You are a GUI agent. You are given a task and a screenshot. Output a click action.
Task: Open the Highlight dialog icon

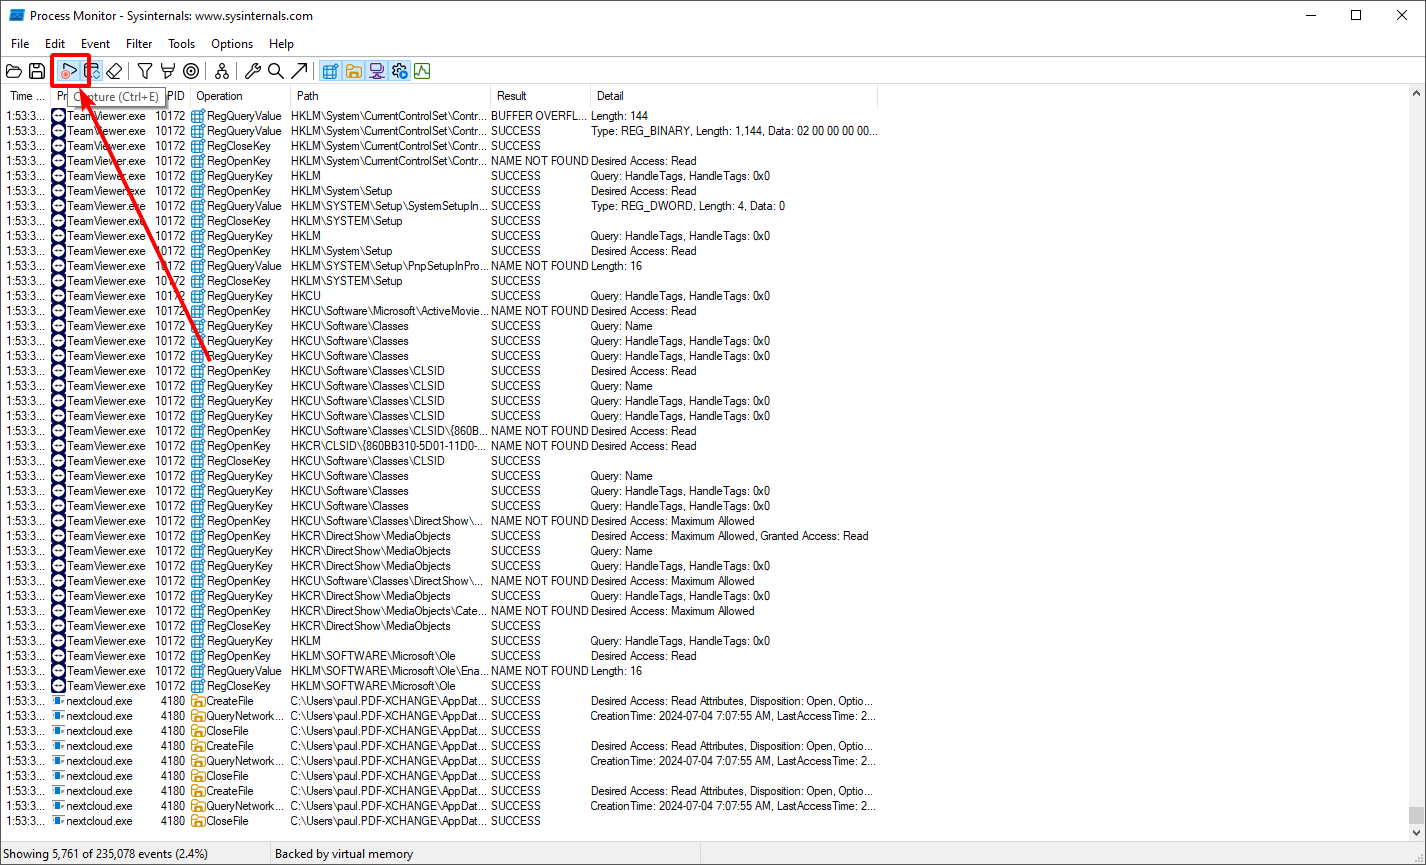coord(167,70)
